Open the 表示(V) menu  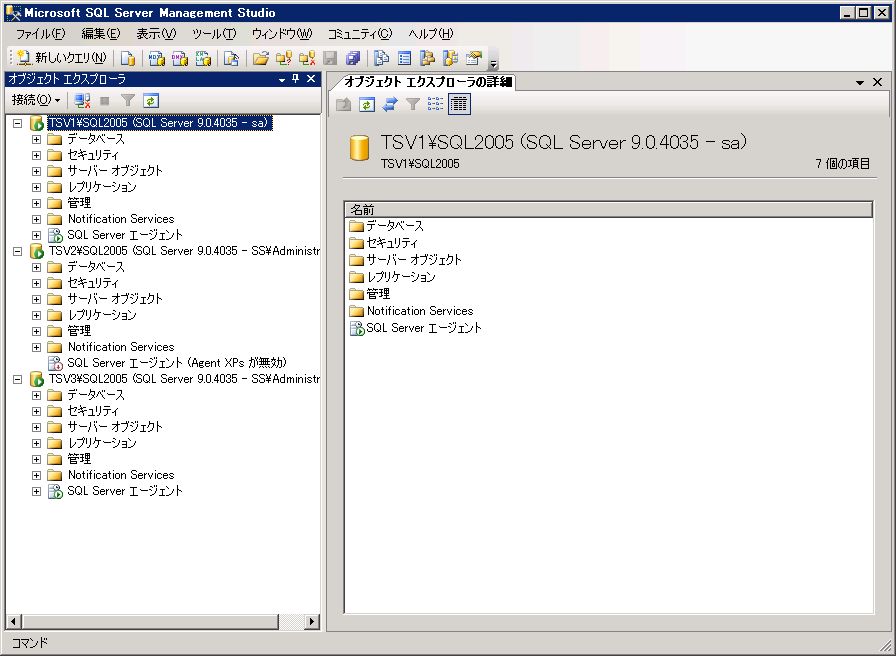click(x=156, y=34)
